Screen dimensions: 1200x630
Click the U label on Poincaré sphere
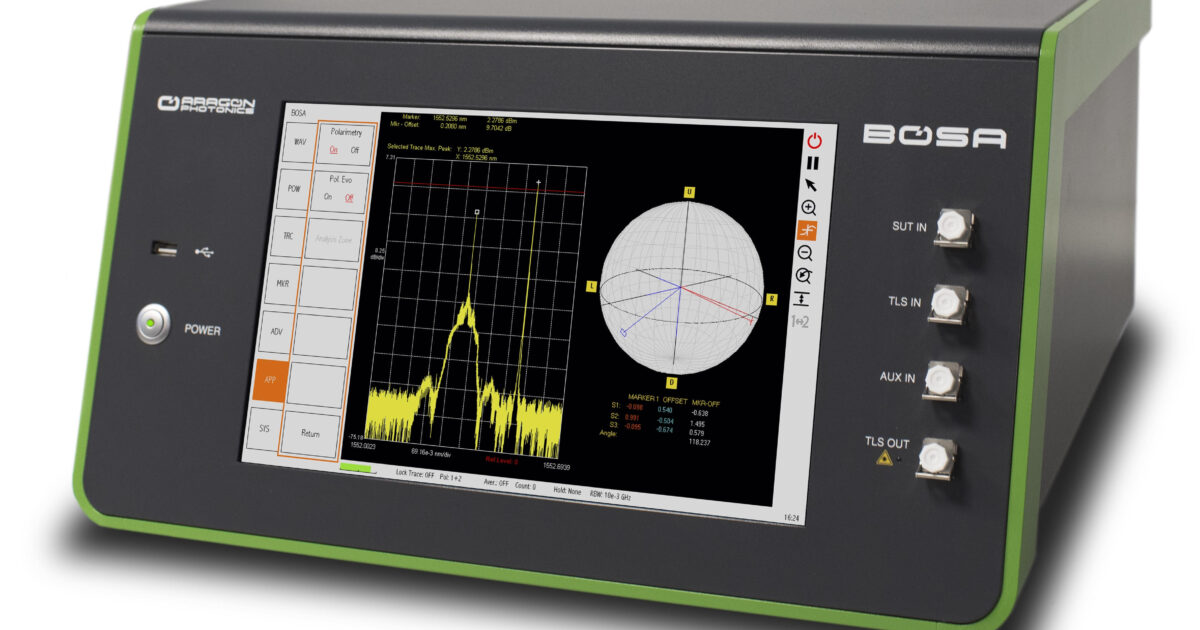coord(689,191)
